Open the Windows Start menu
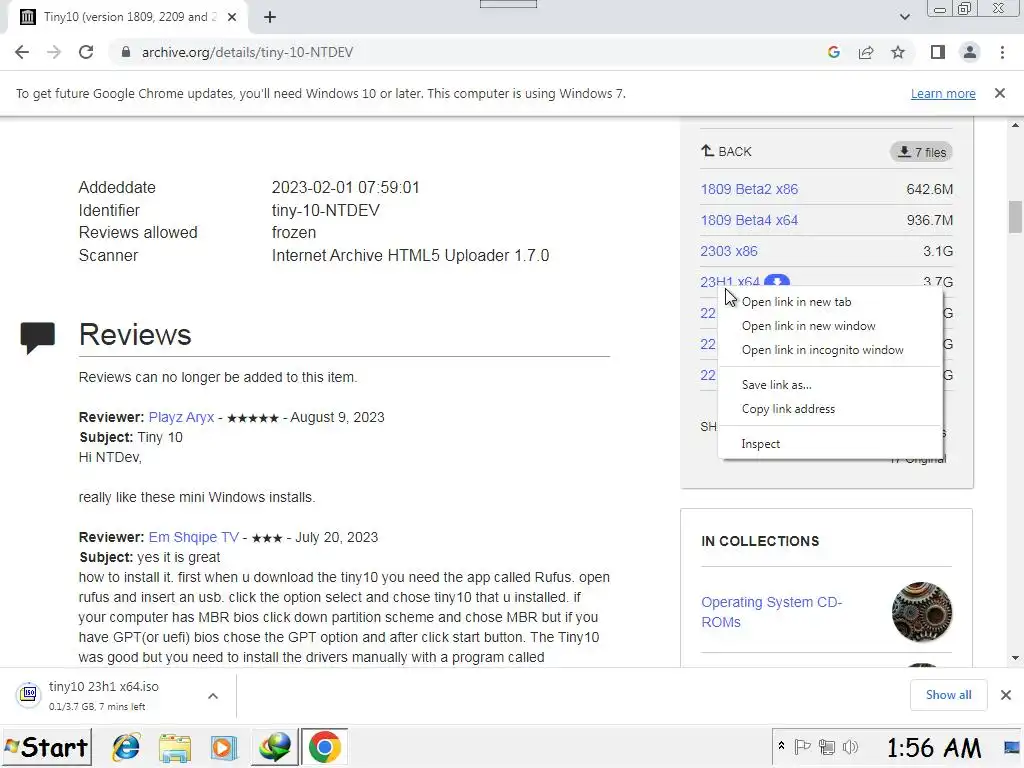Viewport: 1024px width, 768px height. click(46, 747)
